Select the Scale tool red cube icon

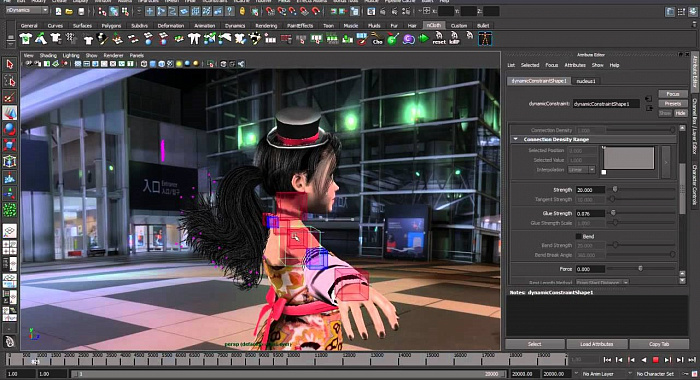[x=10, y=145]
